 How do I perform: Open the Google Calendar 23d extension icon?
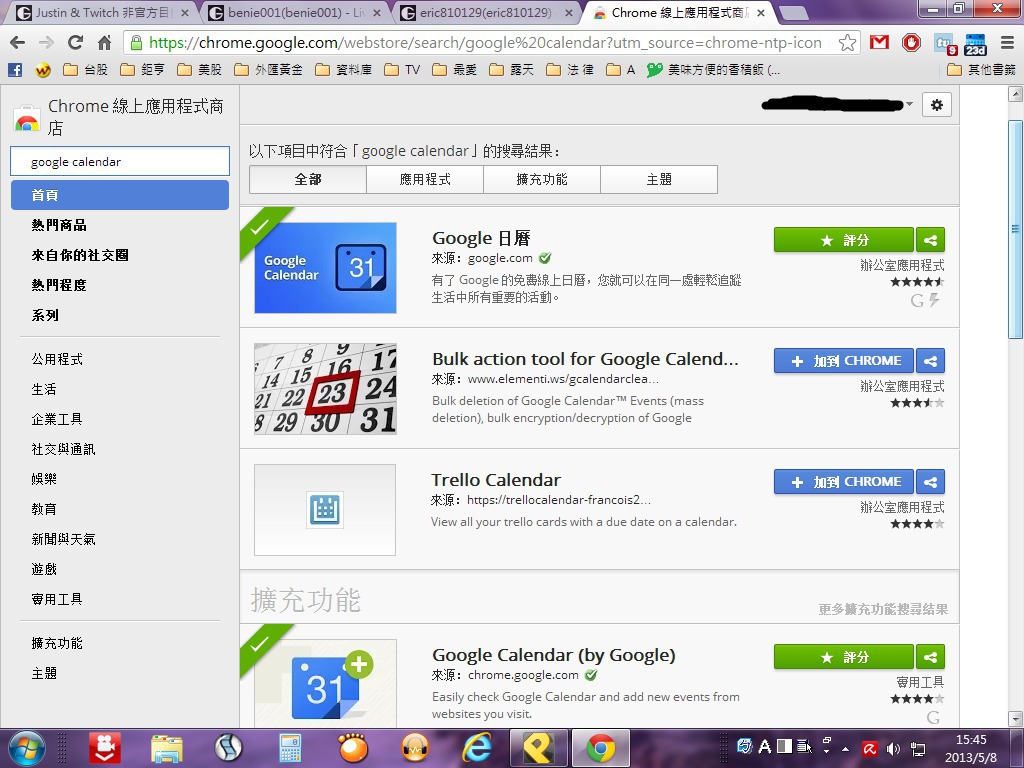tap(975, 44)
